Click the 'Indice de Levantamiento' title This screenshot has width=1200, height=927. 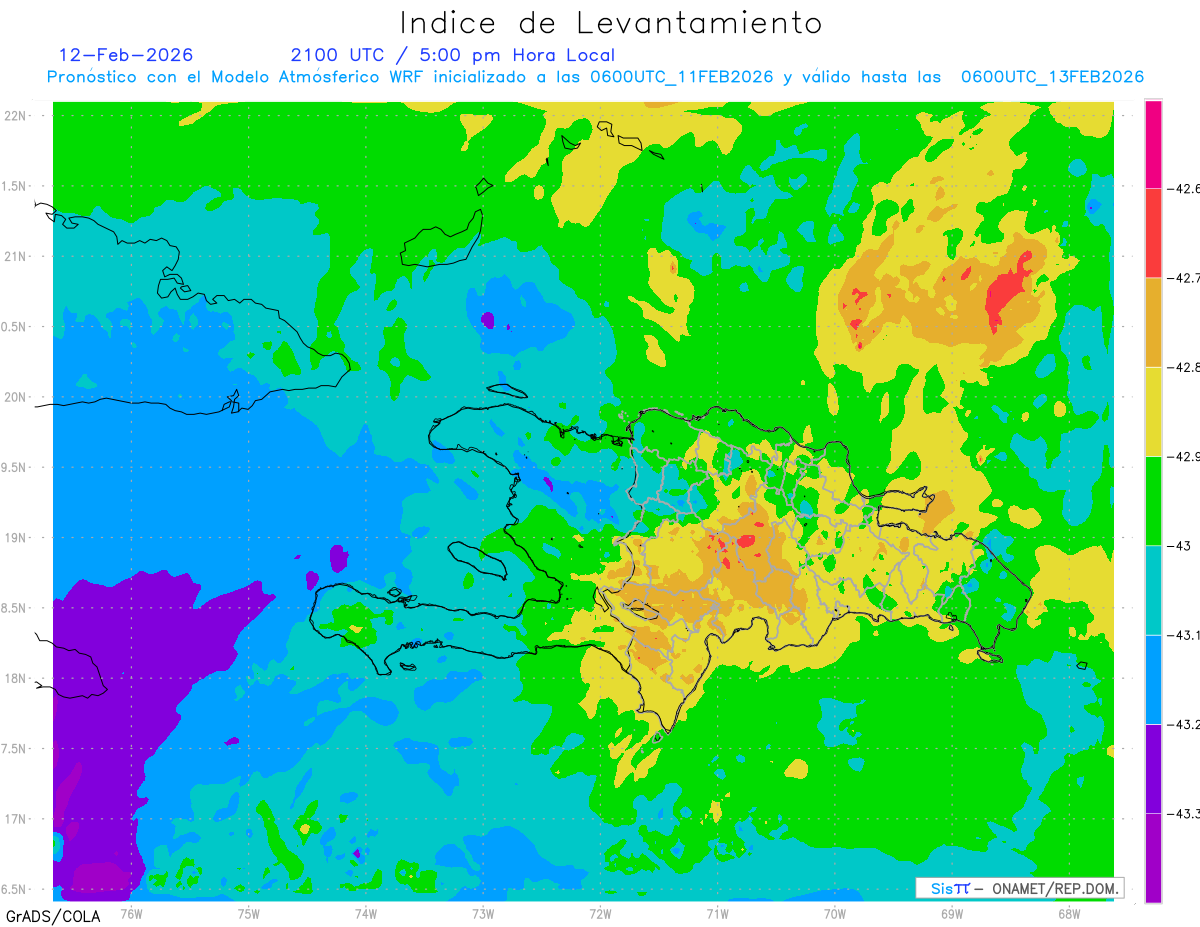tap(611, 23)
